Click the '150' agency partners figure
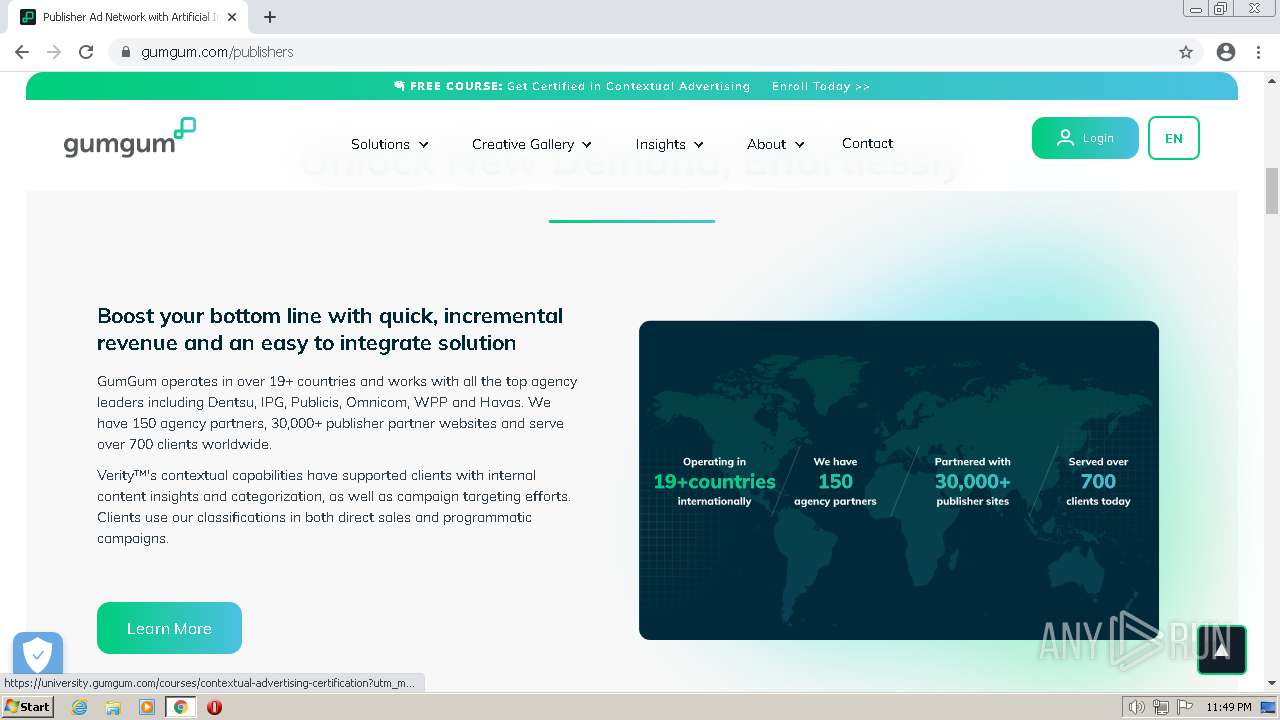 coord(835,481)
